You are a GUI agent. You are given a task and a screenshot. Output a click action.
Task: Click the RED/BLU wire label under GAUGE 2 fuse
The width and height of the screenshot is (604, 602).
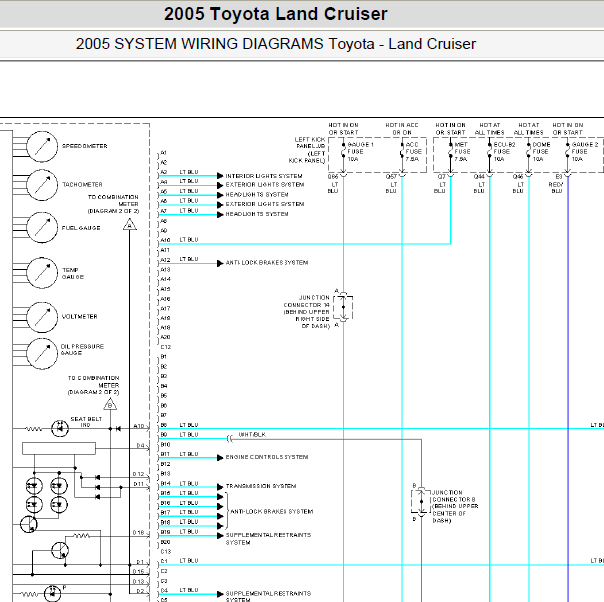click(x=556, y=188)
